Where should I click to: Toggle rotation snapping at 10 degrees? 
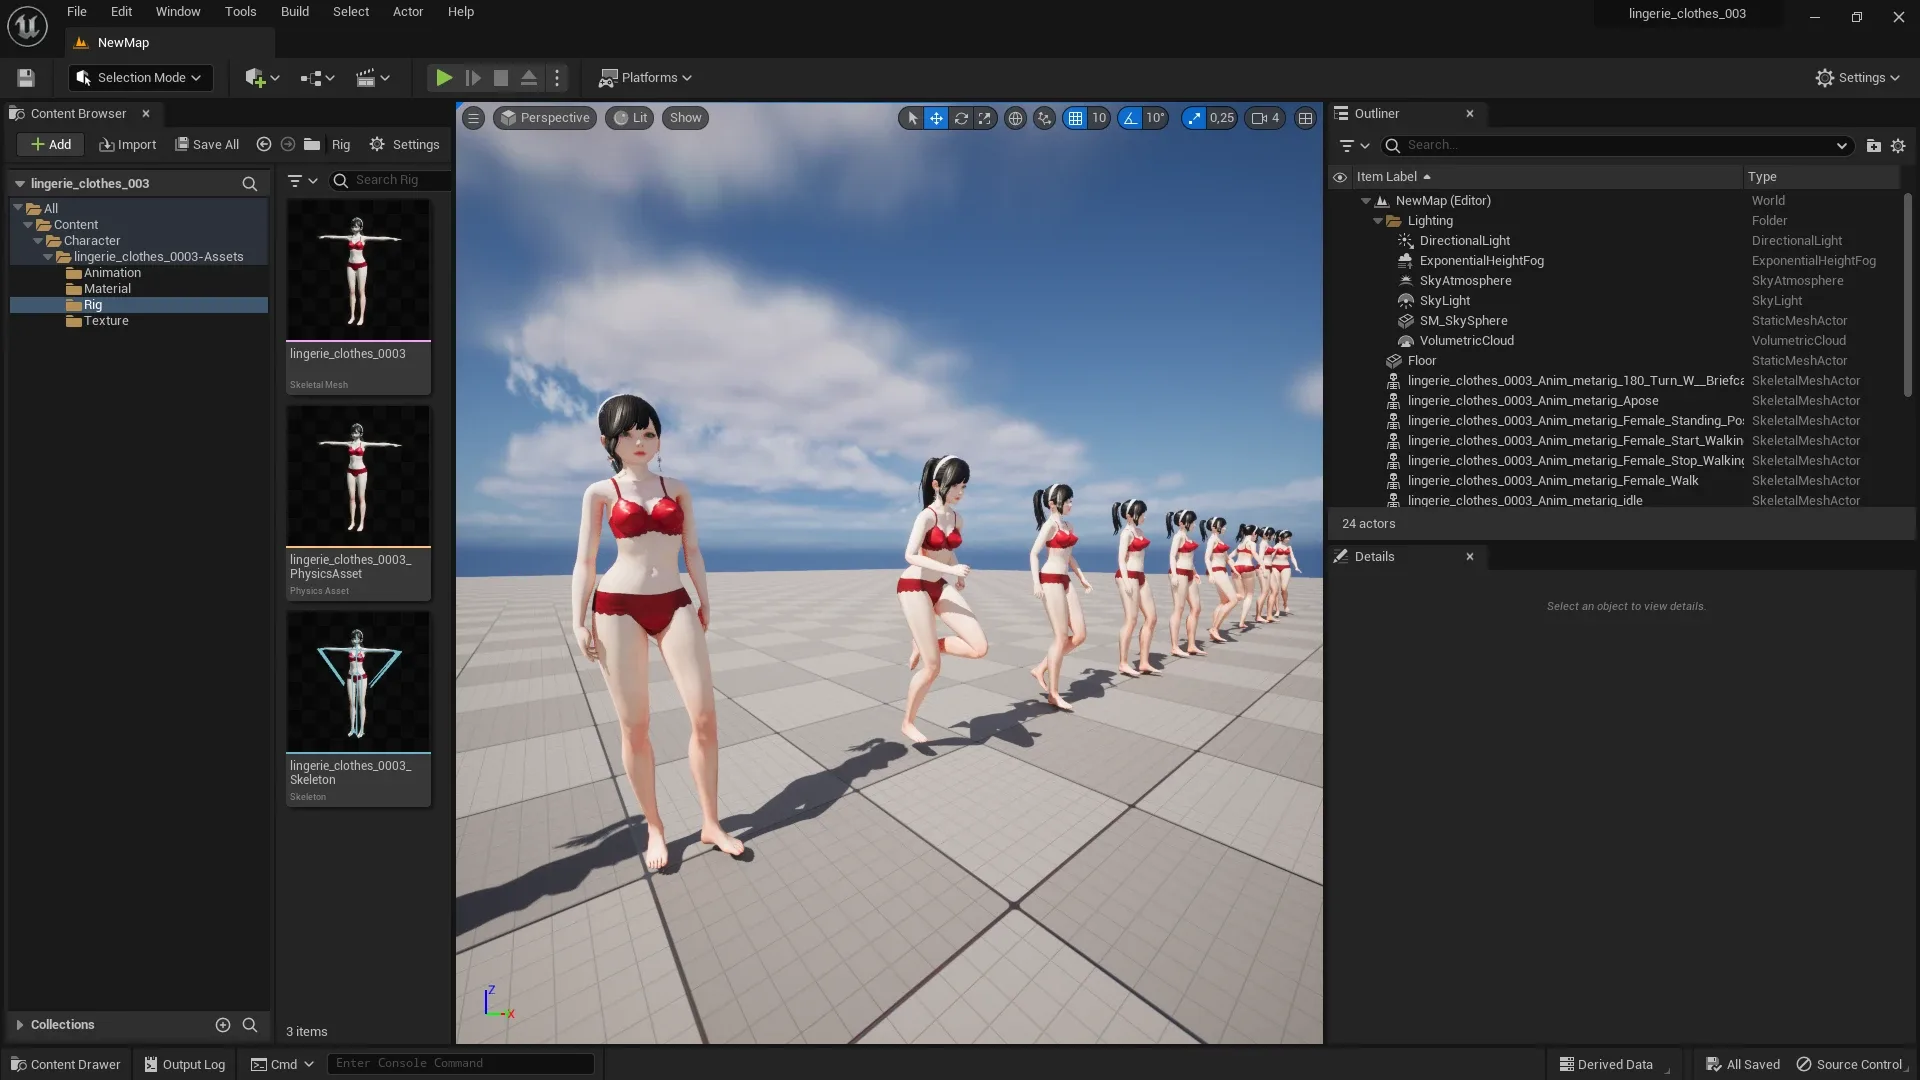coord(1145,118)
